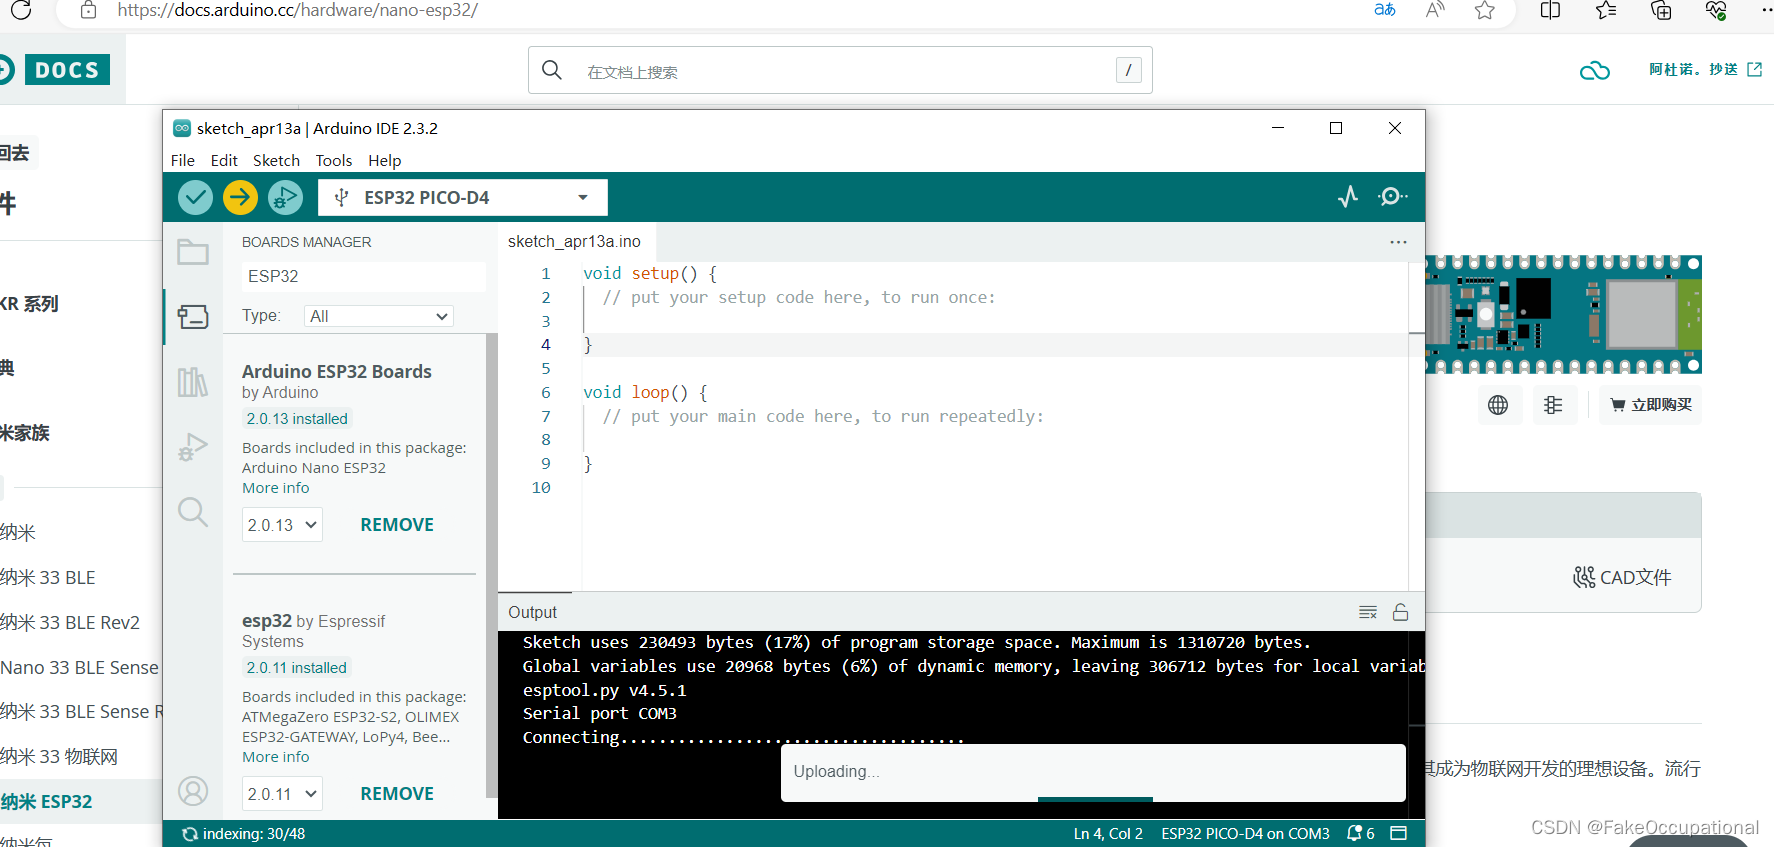Open the Help menu
The width and height of the screenshot is (1774, 847).
(384, 160)
